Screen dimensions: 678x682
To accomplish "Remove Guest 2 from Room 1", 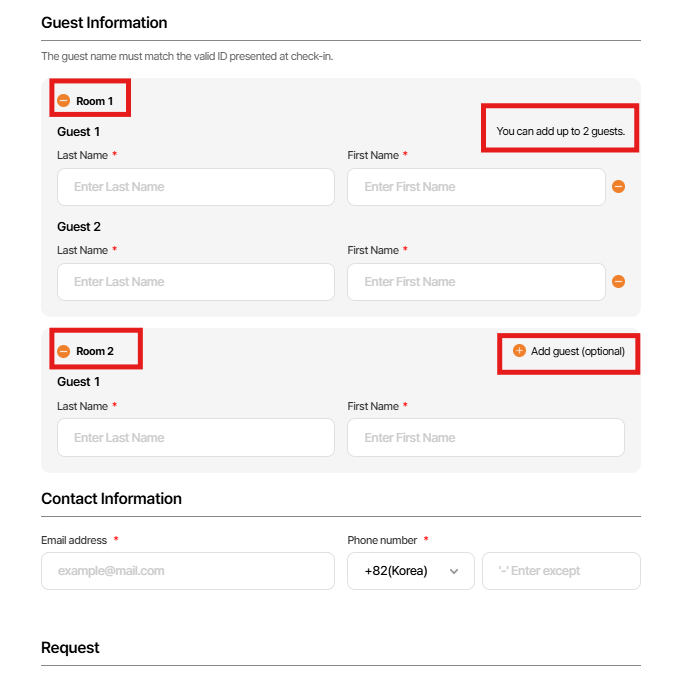I will [x=618, y=282].
